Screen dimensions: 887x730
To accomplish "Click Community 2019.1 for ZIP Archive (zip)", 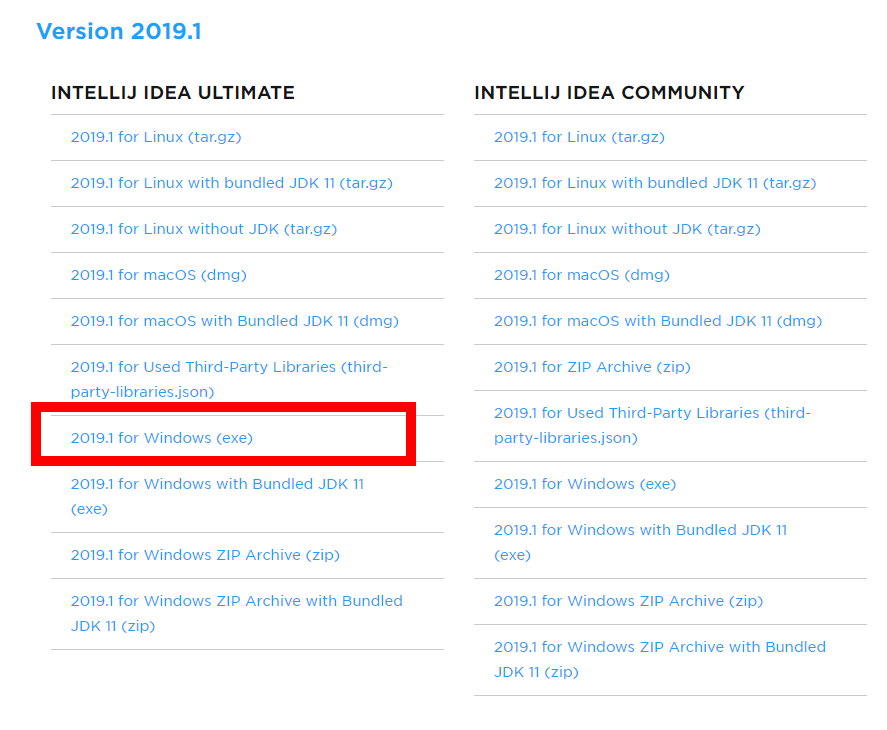I will (592, 367).
